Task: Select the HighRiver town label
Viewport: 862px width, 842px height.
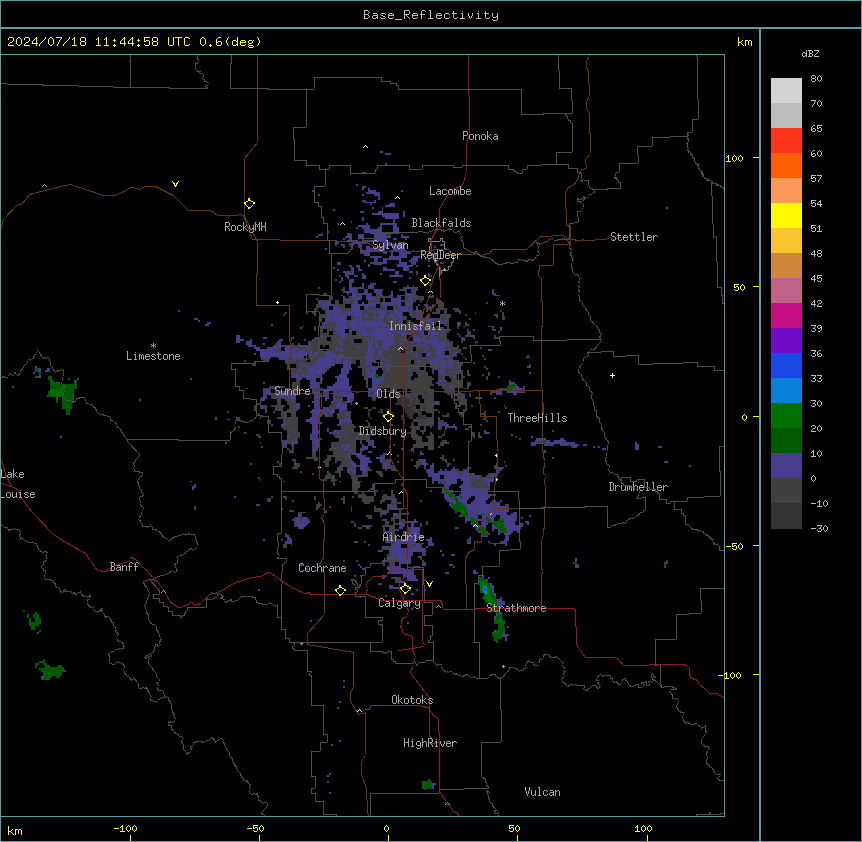Action: 429,743
